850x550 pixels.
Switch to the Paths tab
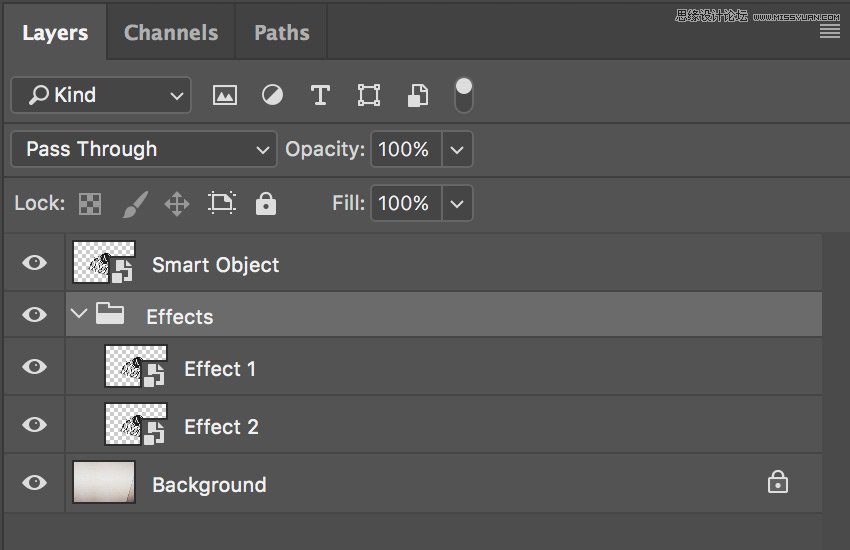tap(281, 33)
